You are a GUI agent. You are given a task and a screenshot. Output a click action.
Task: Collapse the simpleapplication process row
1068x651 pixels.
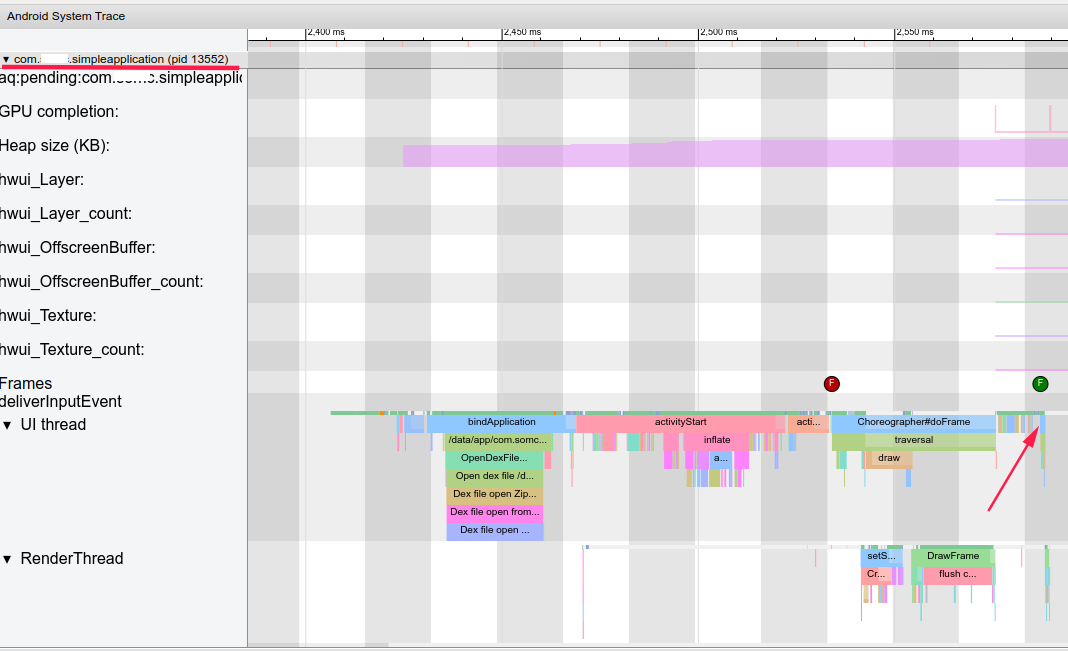click(x=6, y=59)
